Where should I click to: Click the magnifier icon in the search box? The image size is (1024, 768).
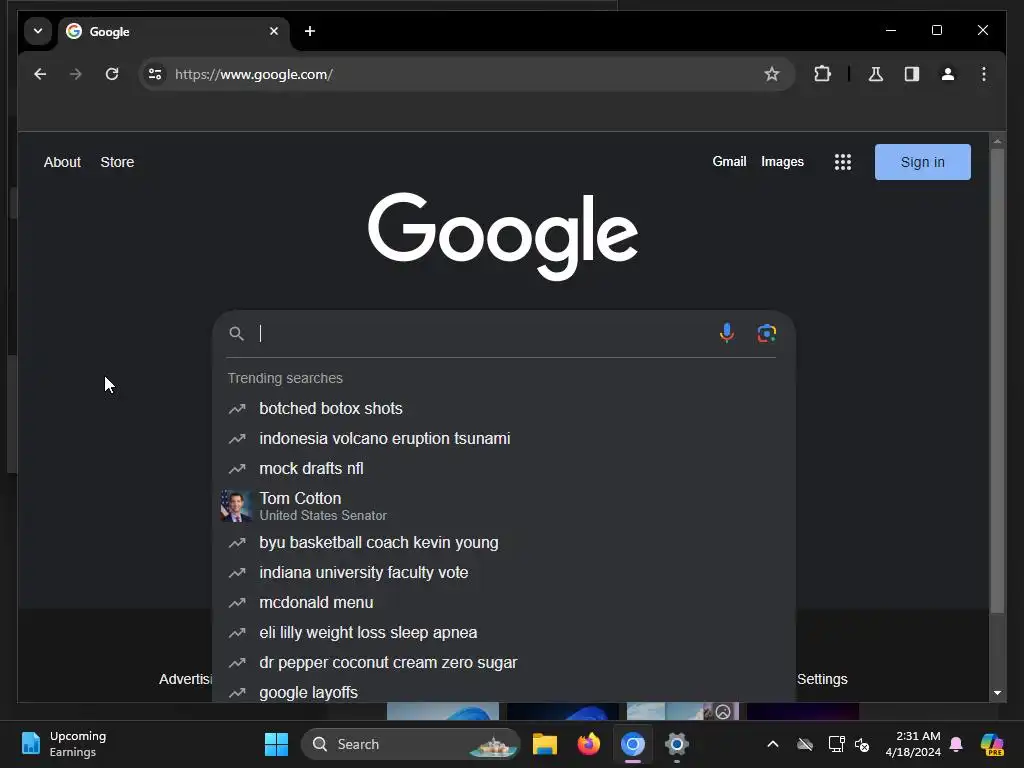(x=236, y=334)
